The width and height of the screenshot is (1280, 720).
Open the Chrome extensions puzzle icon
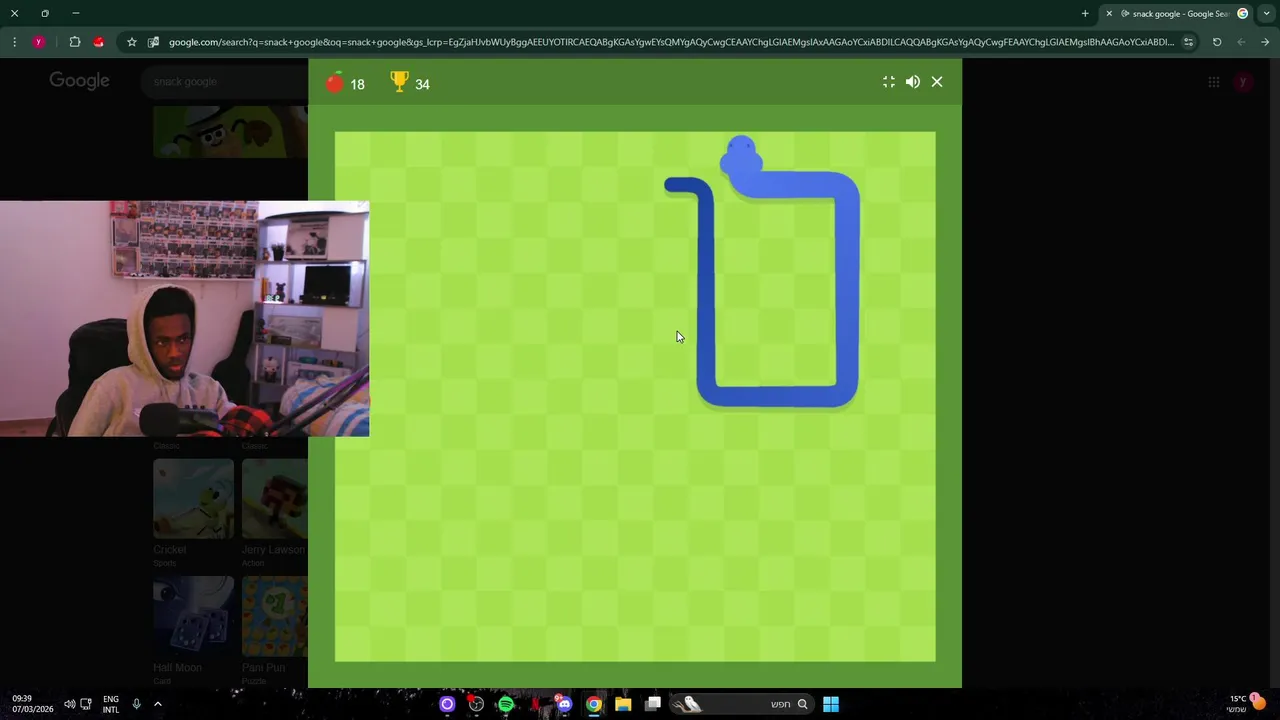click(x=75, y=42)
